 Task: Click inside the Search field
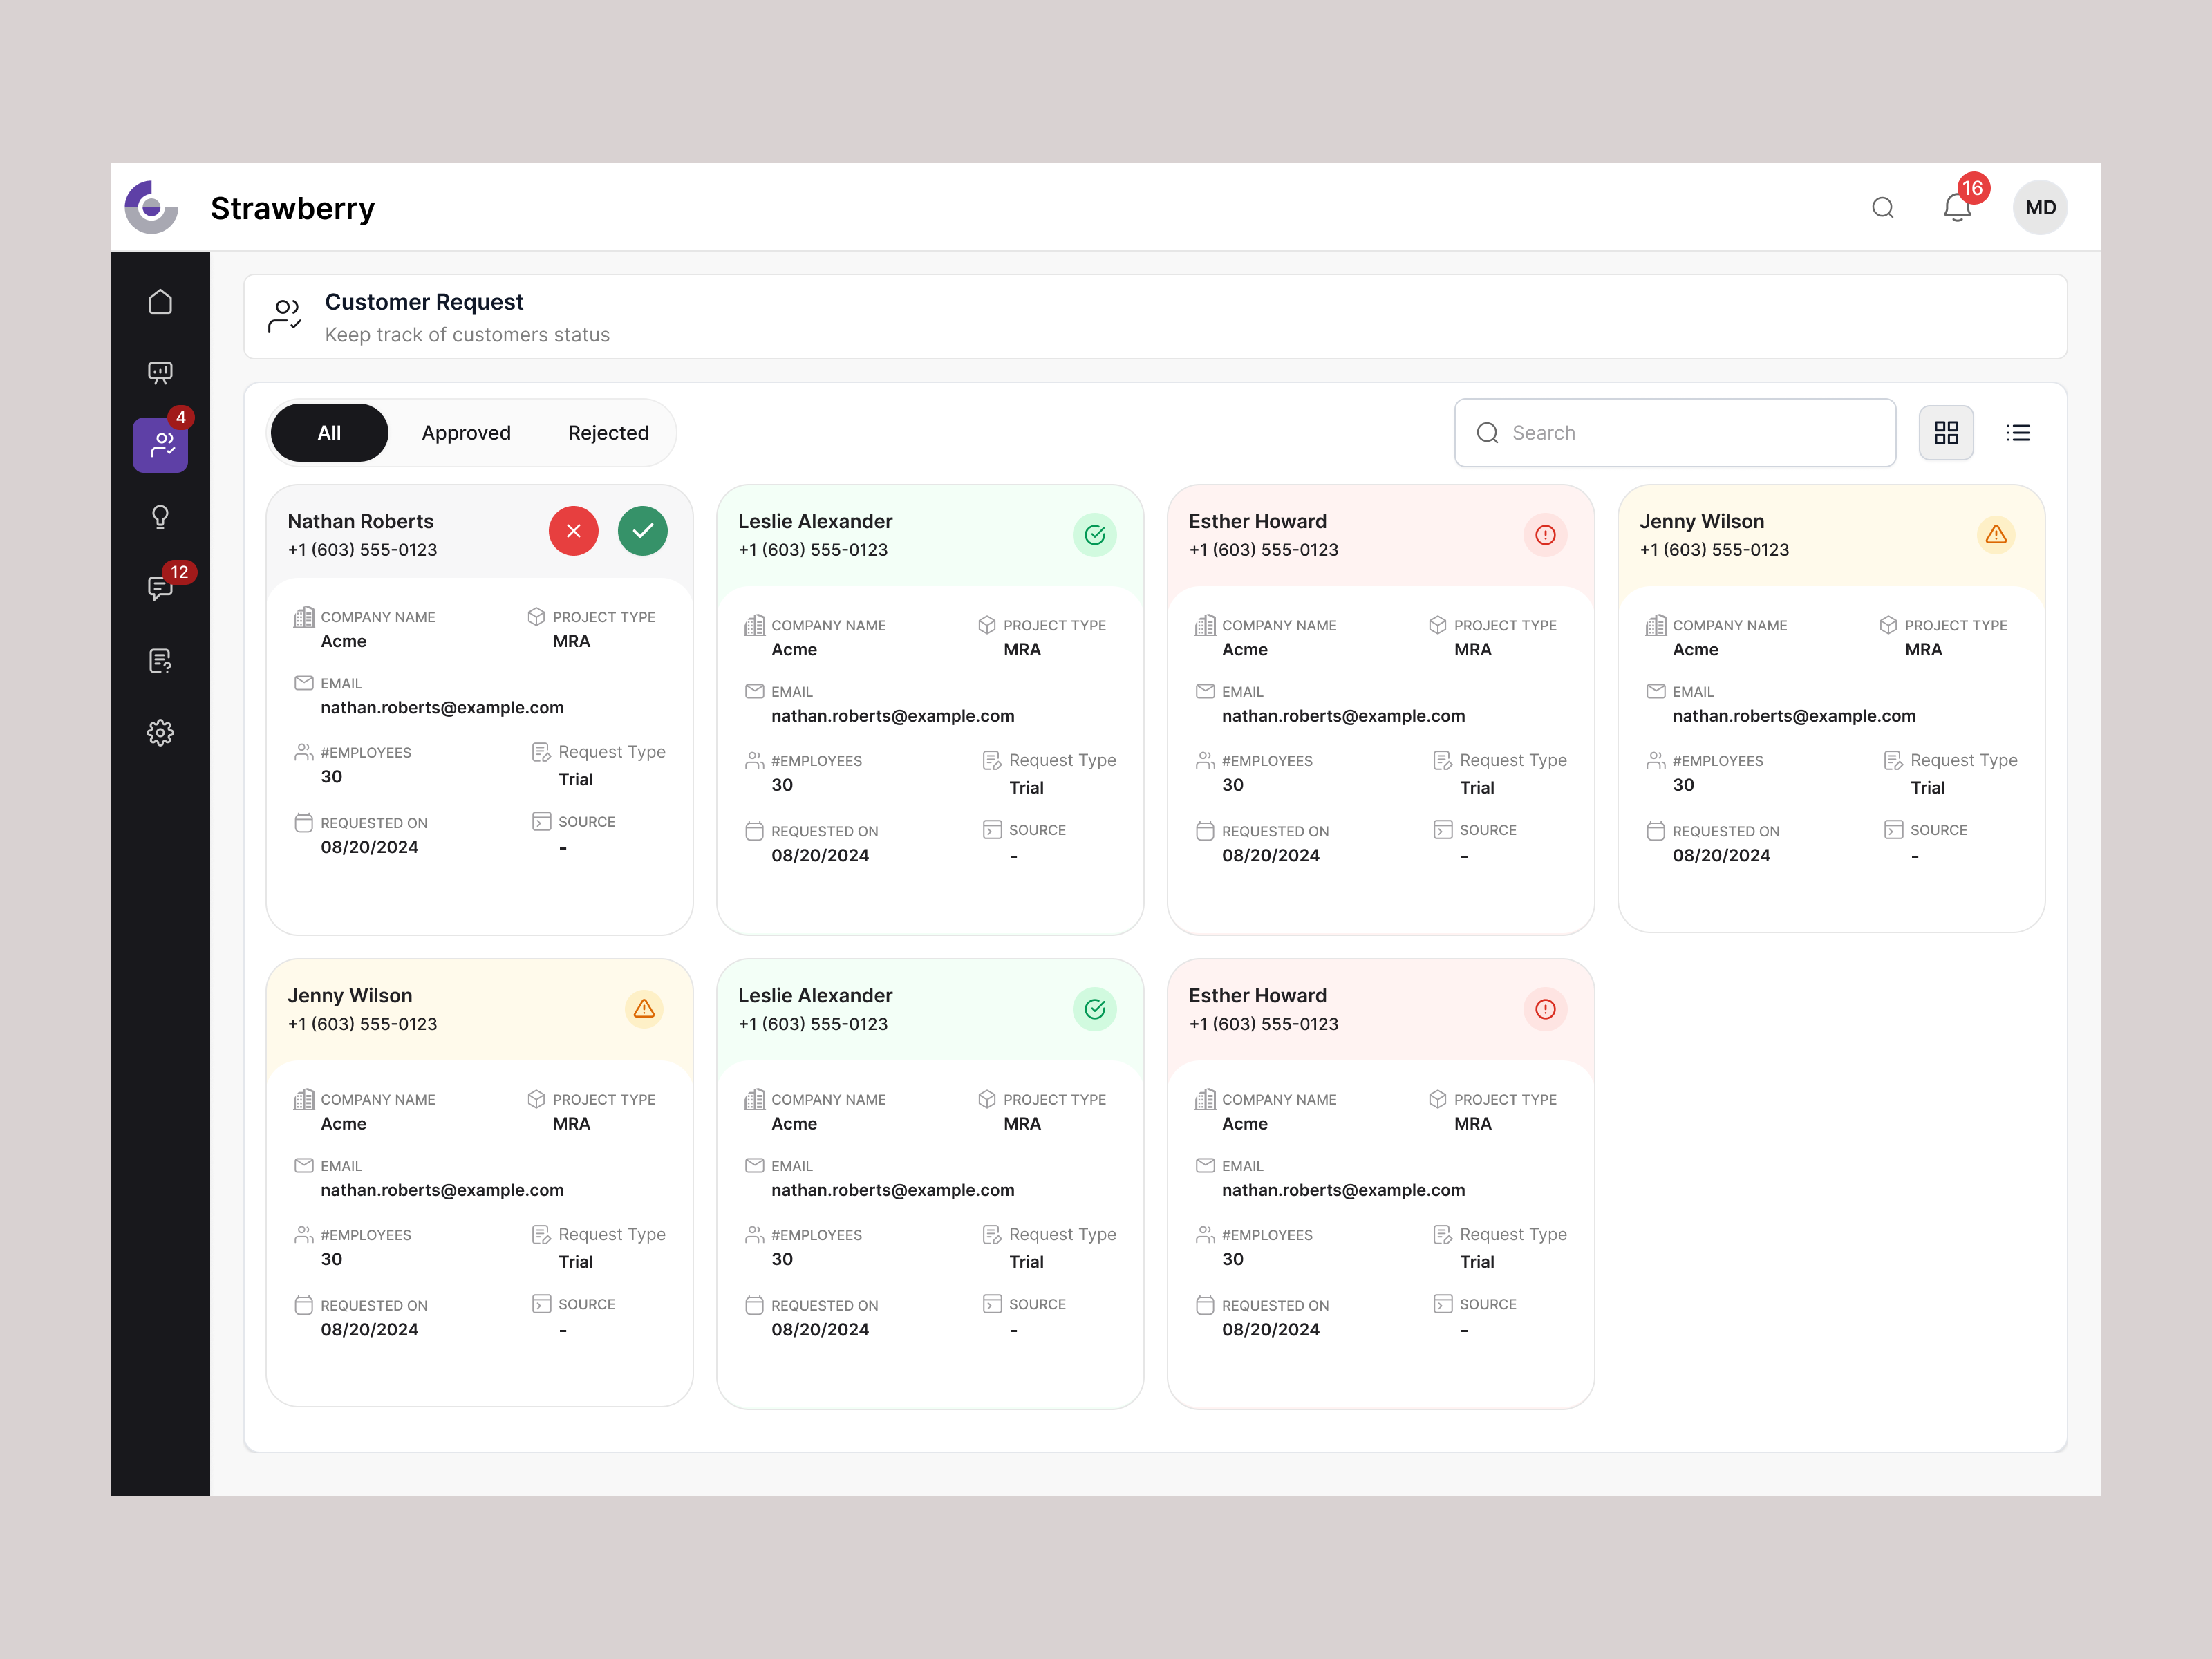[x=1675, y=432]
